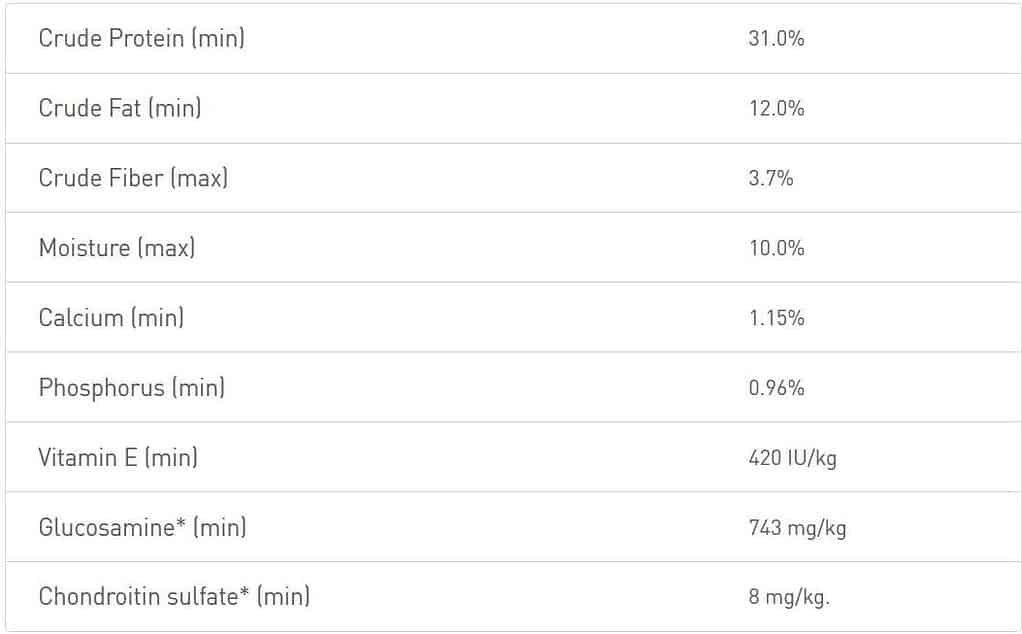Select the Glucosamine* (min) label
The height and width of the screenshot is (634, 1022).
coord(143,527)
